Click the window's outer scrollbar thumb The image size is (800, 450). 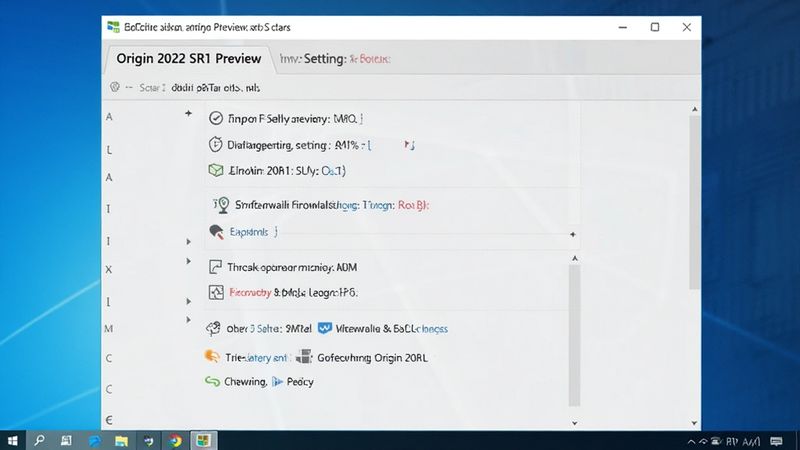point(694,203)
